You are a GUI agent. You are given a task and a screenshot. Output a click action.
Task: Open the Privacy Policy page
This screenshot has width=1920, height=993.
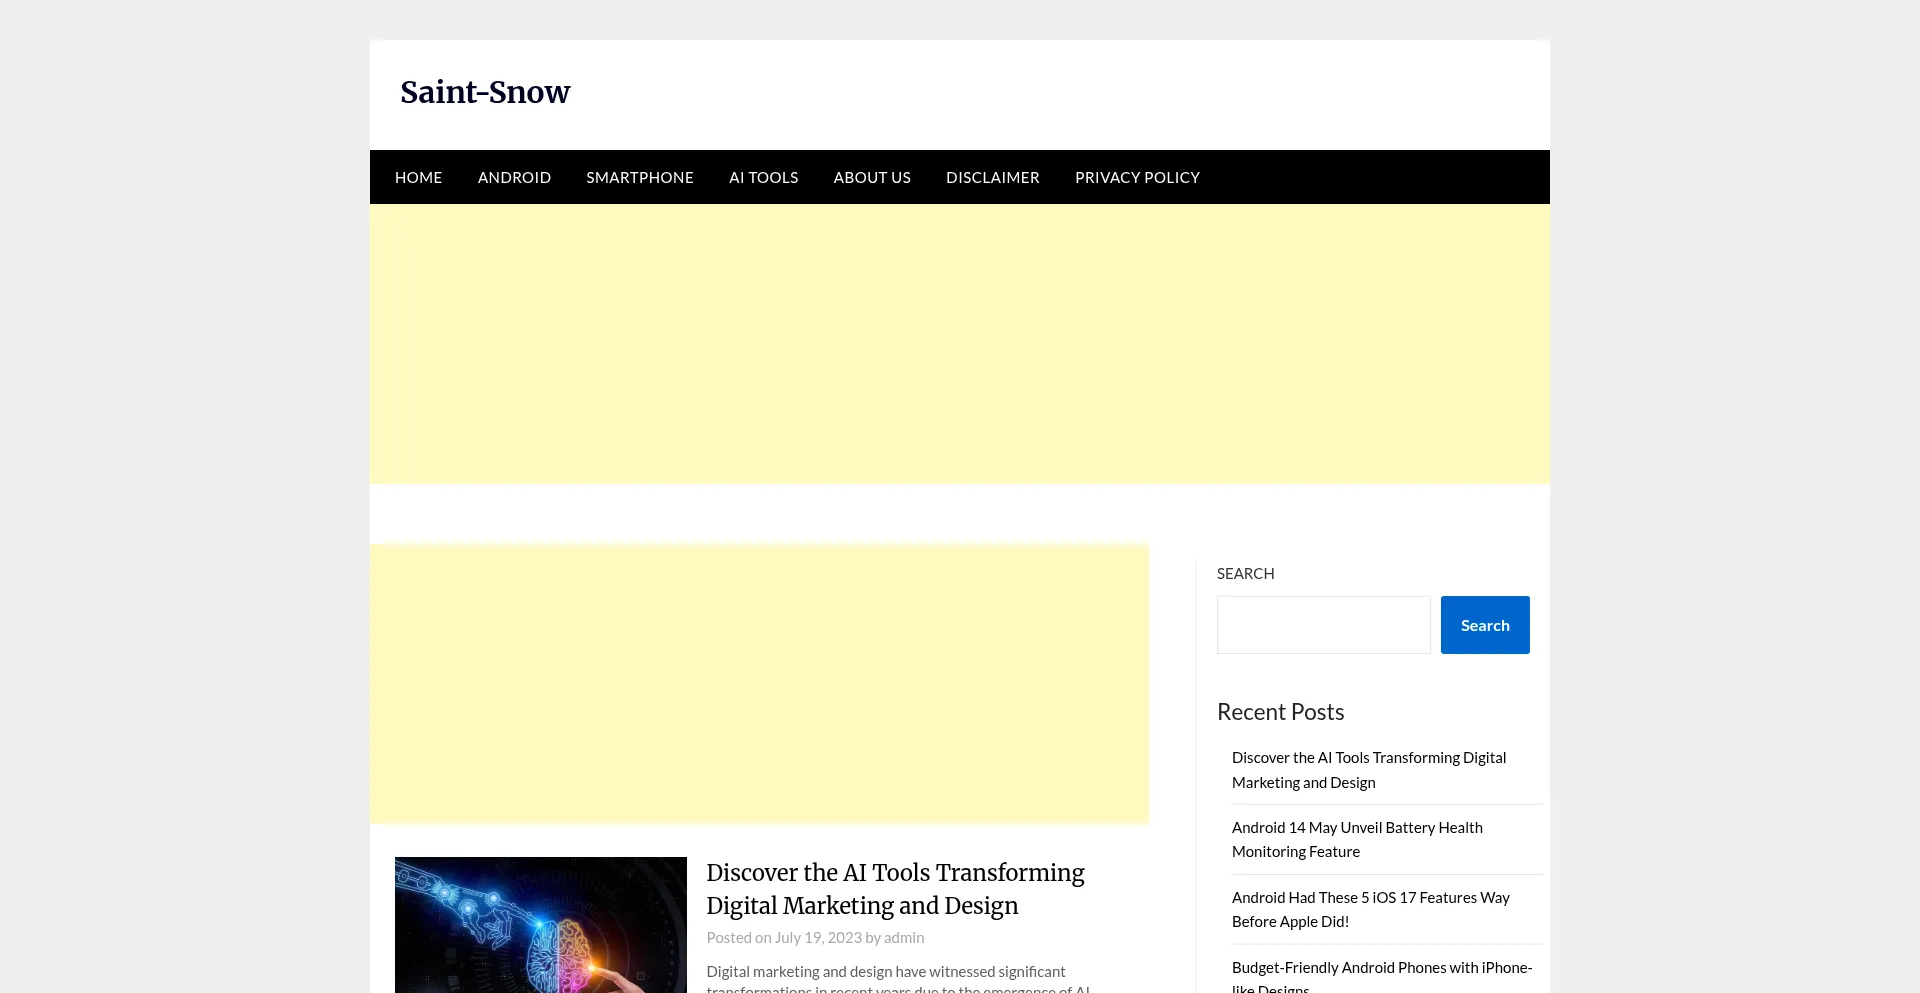tap(1137, 177)
